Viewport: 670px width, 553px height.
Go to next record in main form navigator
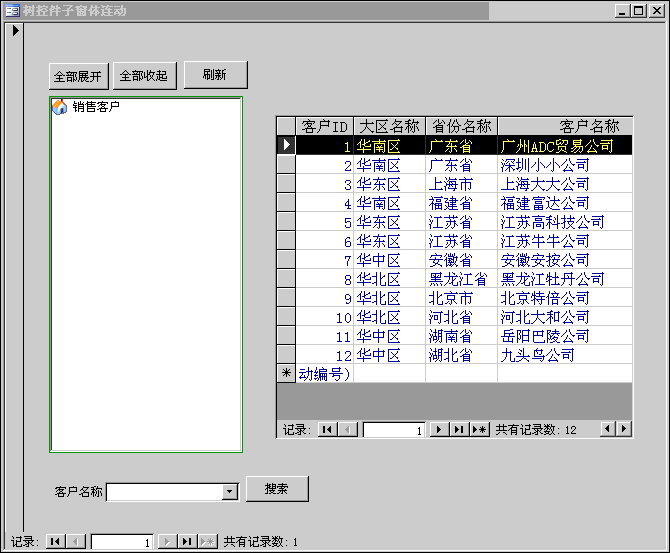[167, 541]
